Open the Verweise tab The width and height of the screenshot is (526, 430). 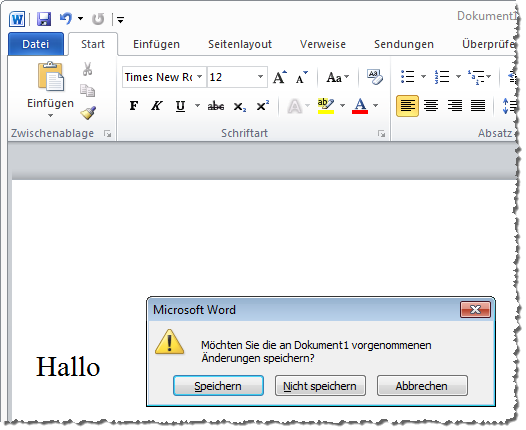click(323, 44)
